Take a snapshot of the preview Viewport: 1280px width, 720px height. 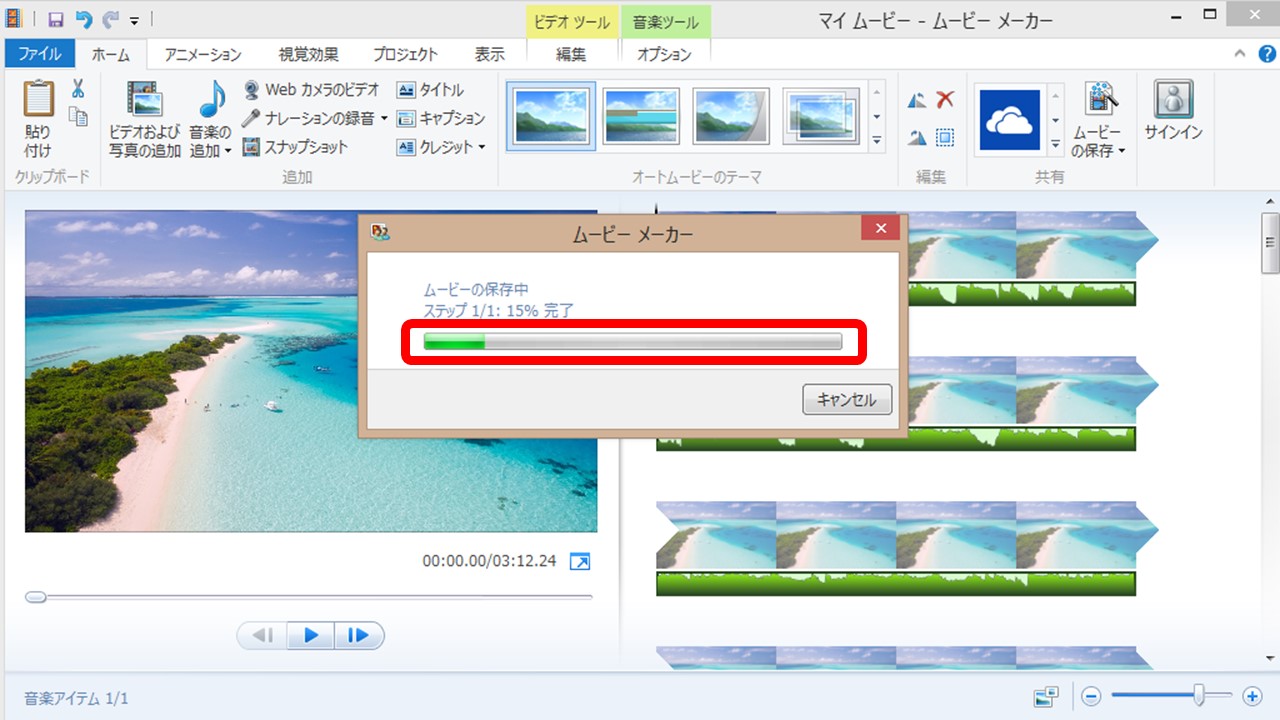[295, 147]
